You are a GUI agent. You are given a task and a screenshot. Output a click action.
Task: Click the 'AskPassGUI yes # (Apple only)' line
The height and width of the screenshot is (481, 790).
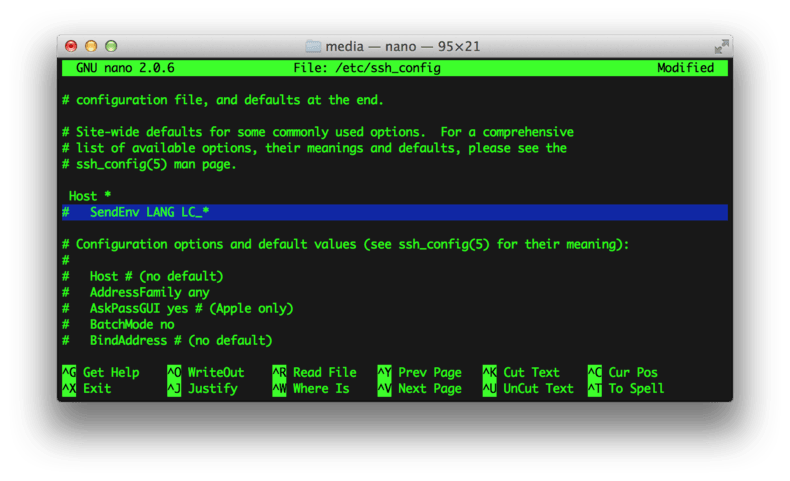pyautogui.click(x=178, y=308)
